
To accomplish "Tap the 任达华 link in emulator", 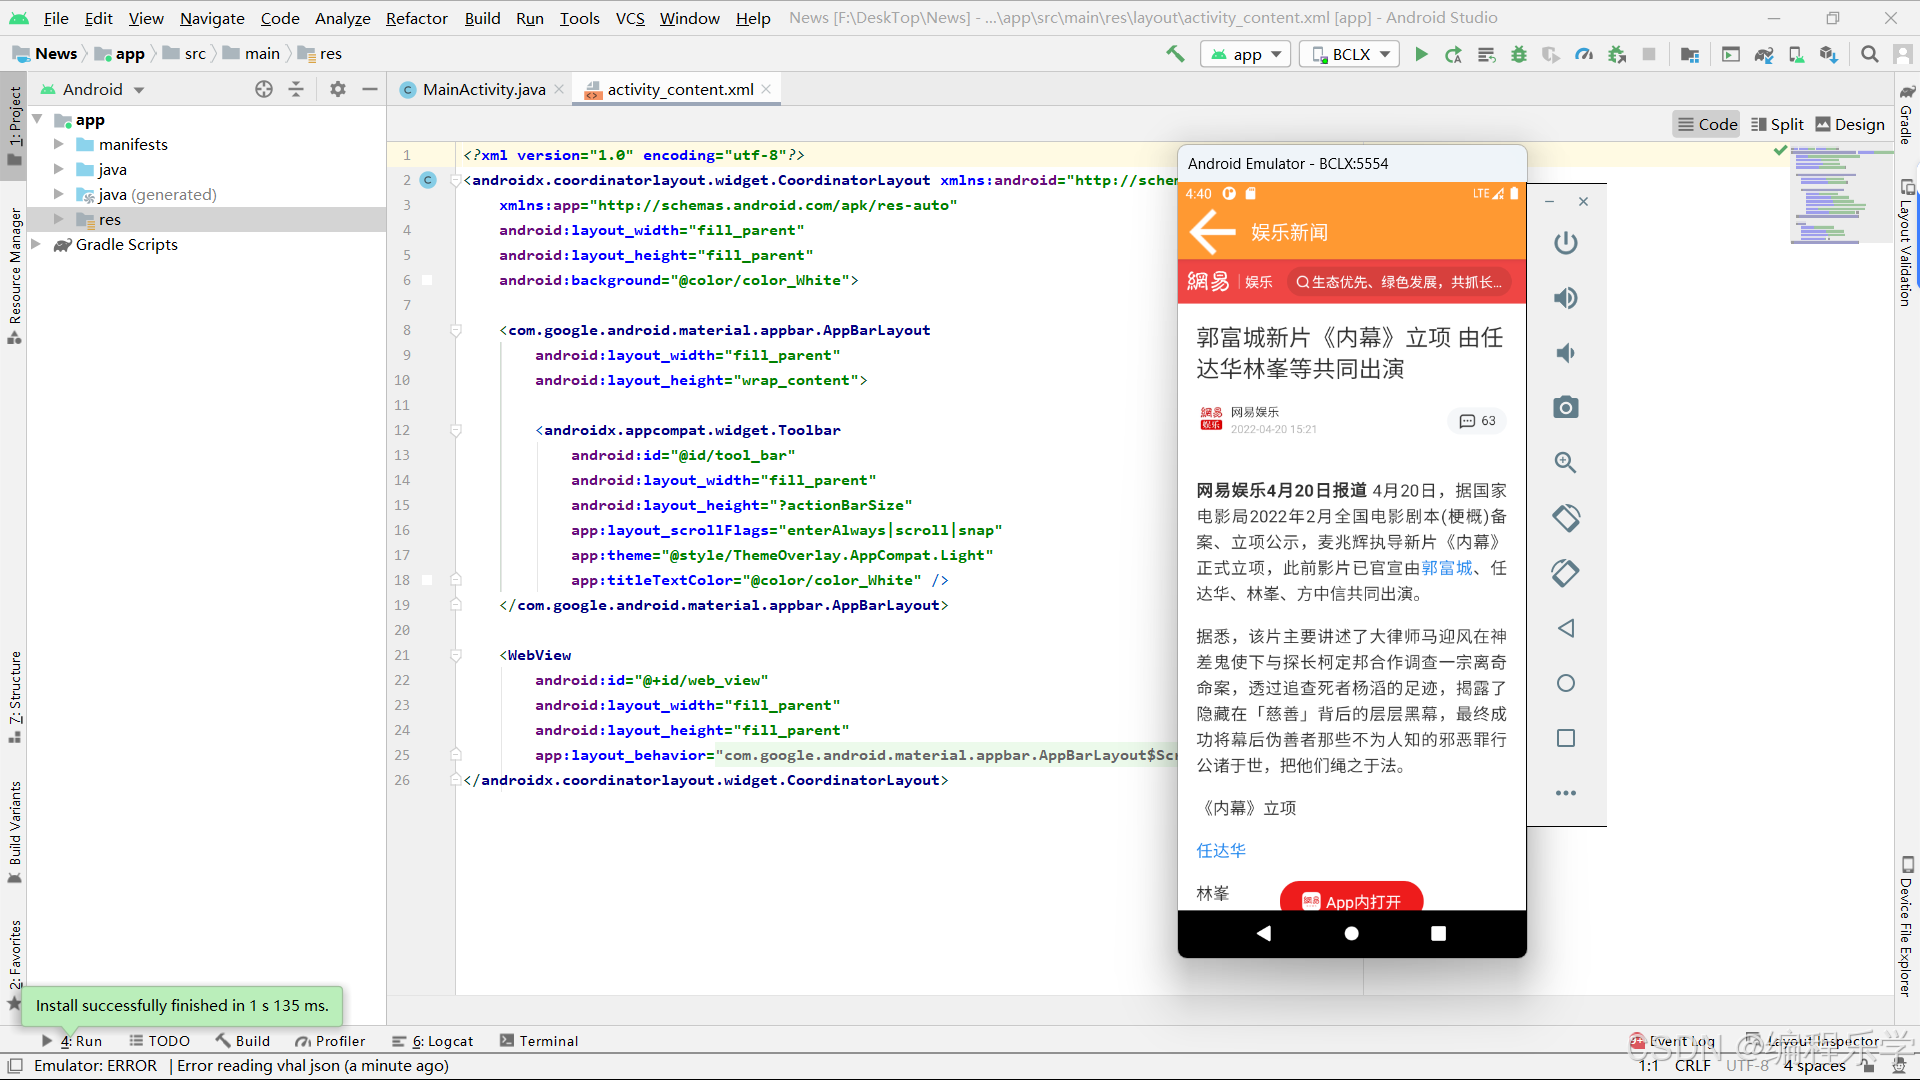I will click(1221, 850).
